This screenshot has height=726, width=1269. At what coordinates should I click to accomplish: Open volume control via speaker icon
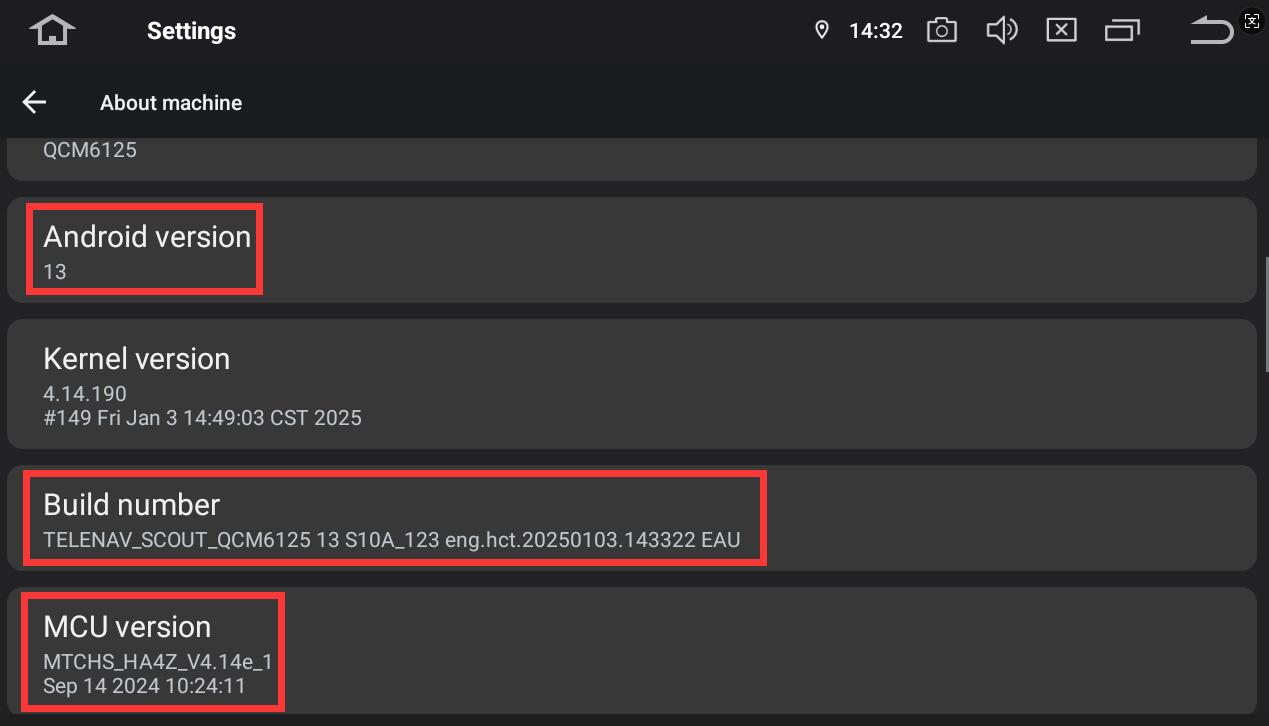click(1001, 30)
